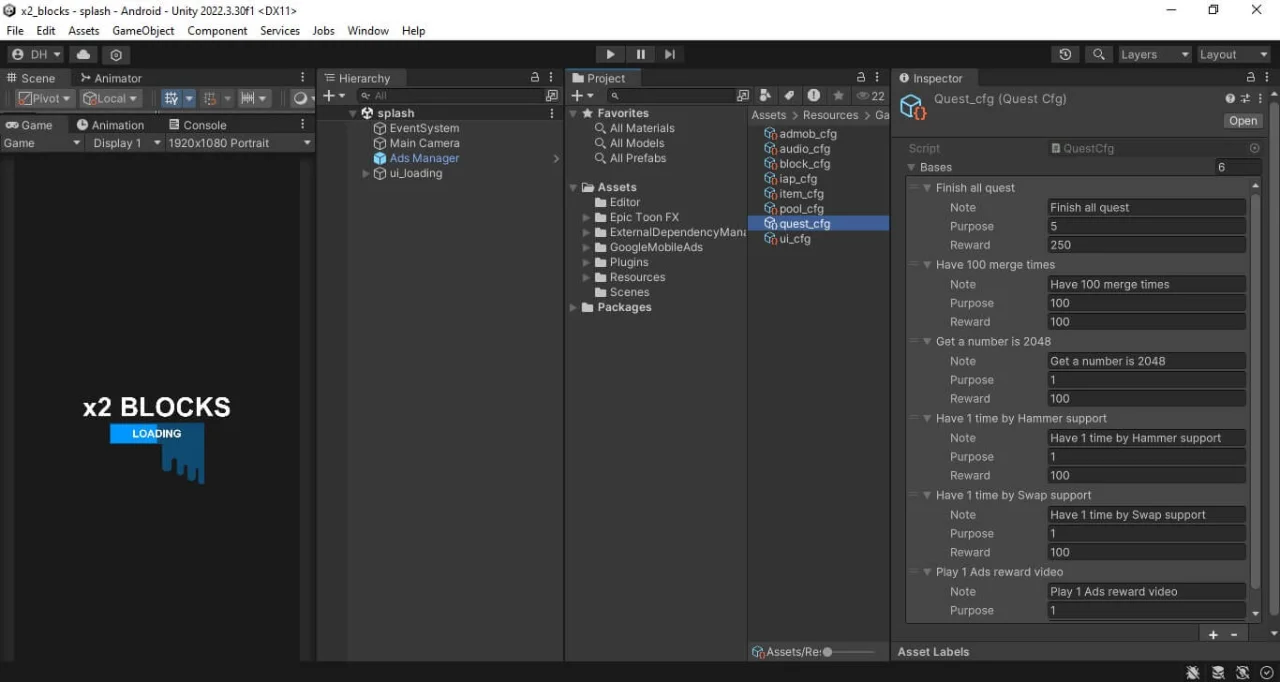Image resolution: width=1280 pixels, height=682 pixels.
Task: Toggle the Hierarchy panel lock icon
Action: point(535,78)
